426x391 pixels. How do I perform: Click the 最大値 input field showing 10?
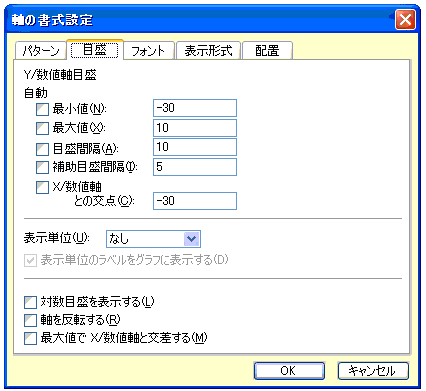[195, 128]
